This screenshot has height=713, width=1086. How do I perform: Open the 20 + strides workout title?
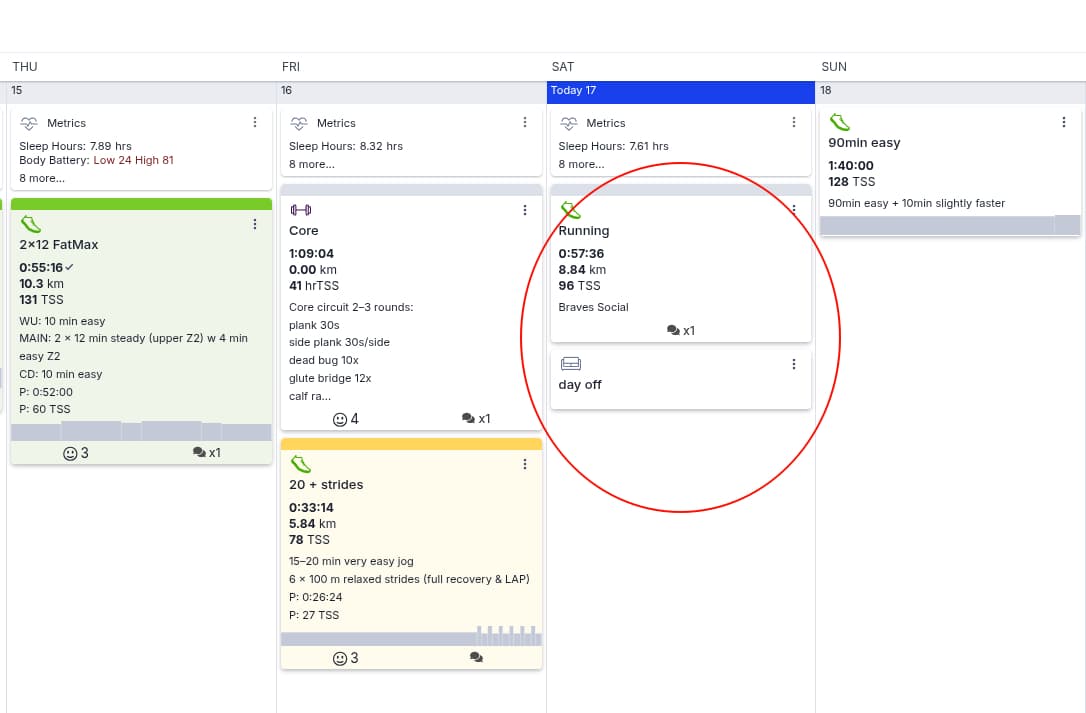[x=326, y=485]
